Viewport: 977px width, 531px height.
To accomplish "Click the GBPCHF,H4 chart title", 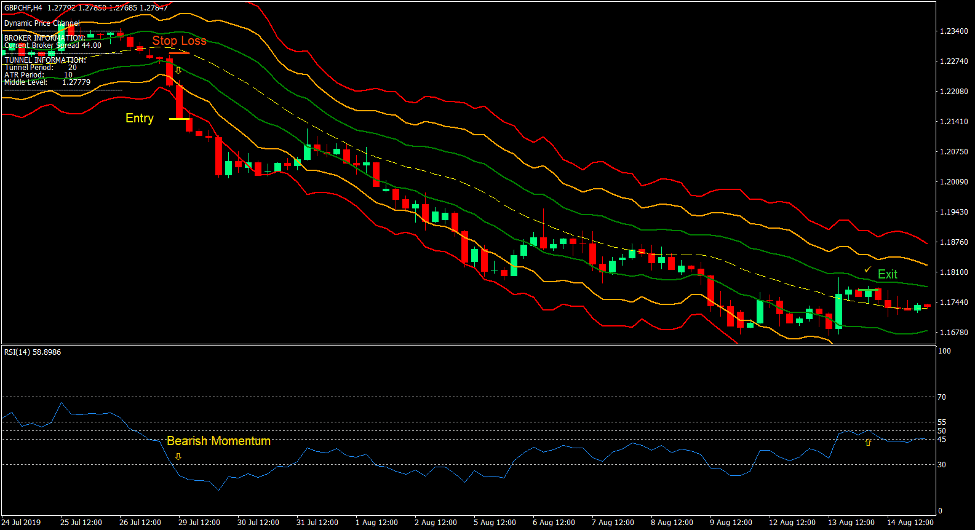I will [x=30, y=7].
